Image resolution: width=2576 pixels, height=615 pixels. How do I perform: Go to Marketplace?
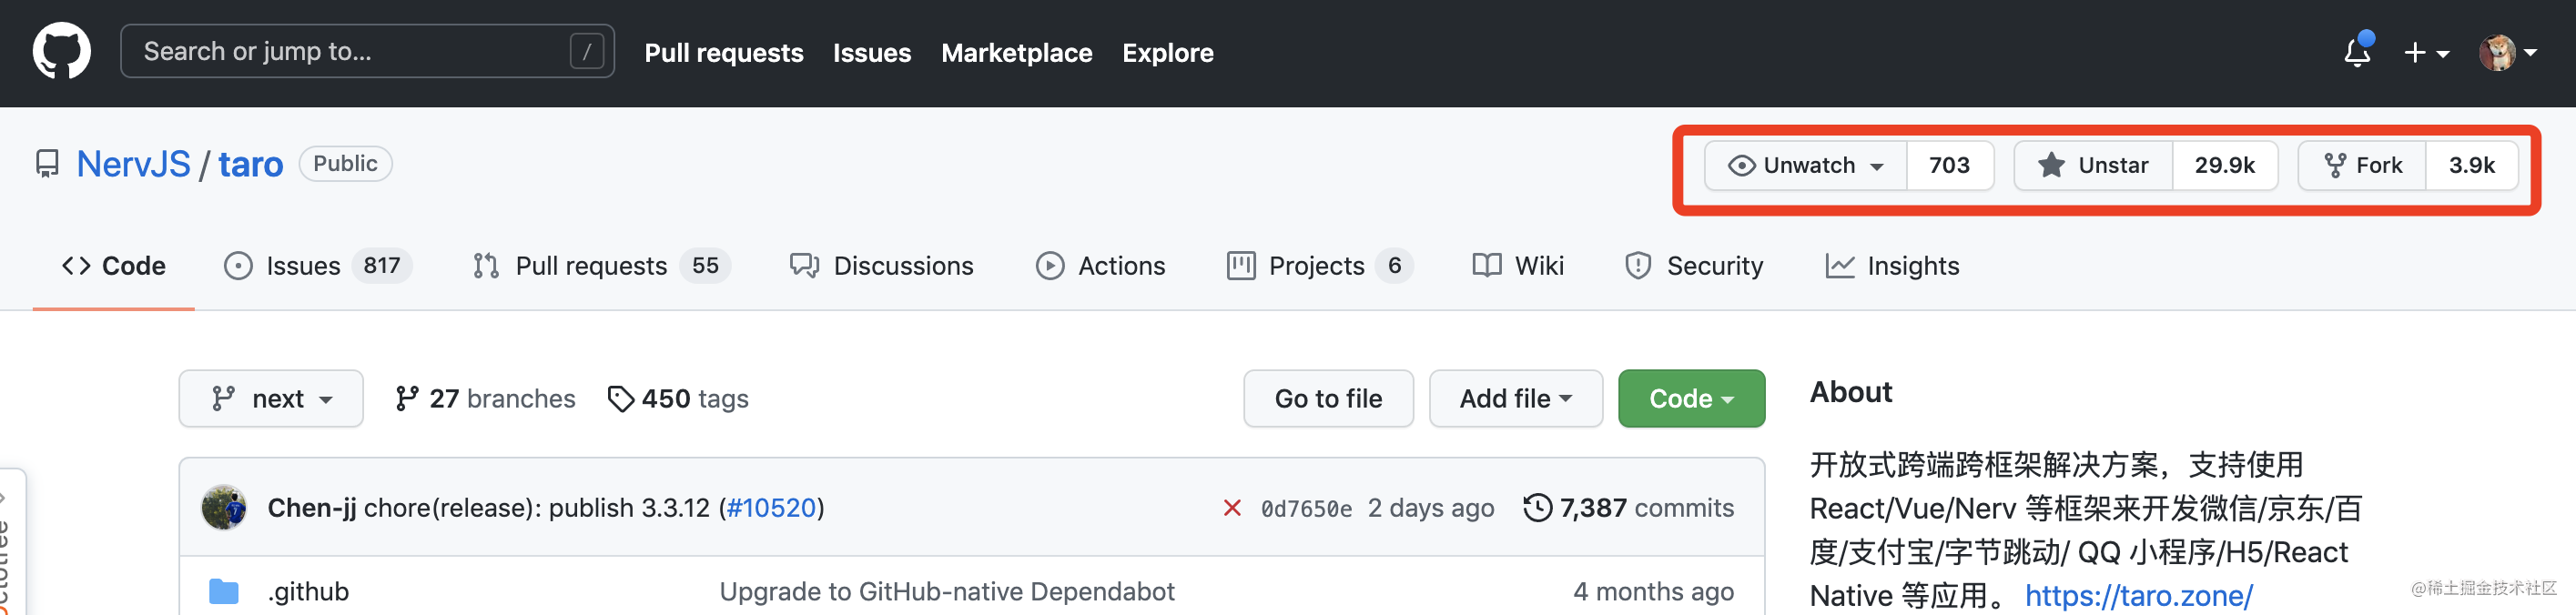point(1016,53)
